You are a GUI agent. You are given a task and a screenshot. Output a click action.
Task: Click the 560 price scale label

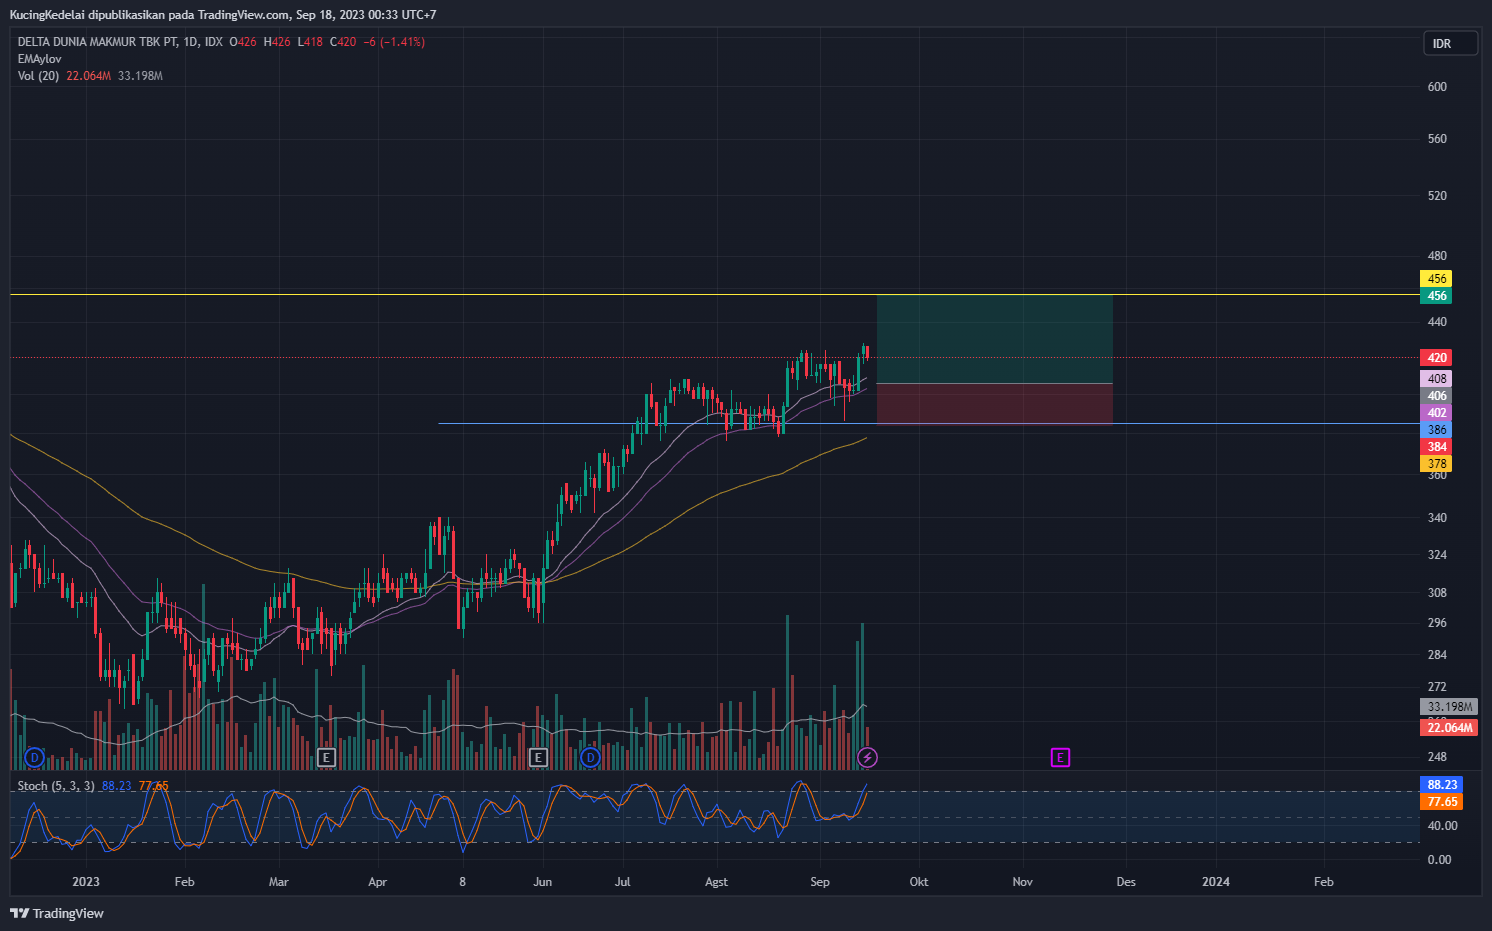point(1437,139)
